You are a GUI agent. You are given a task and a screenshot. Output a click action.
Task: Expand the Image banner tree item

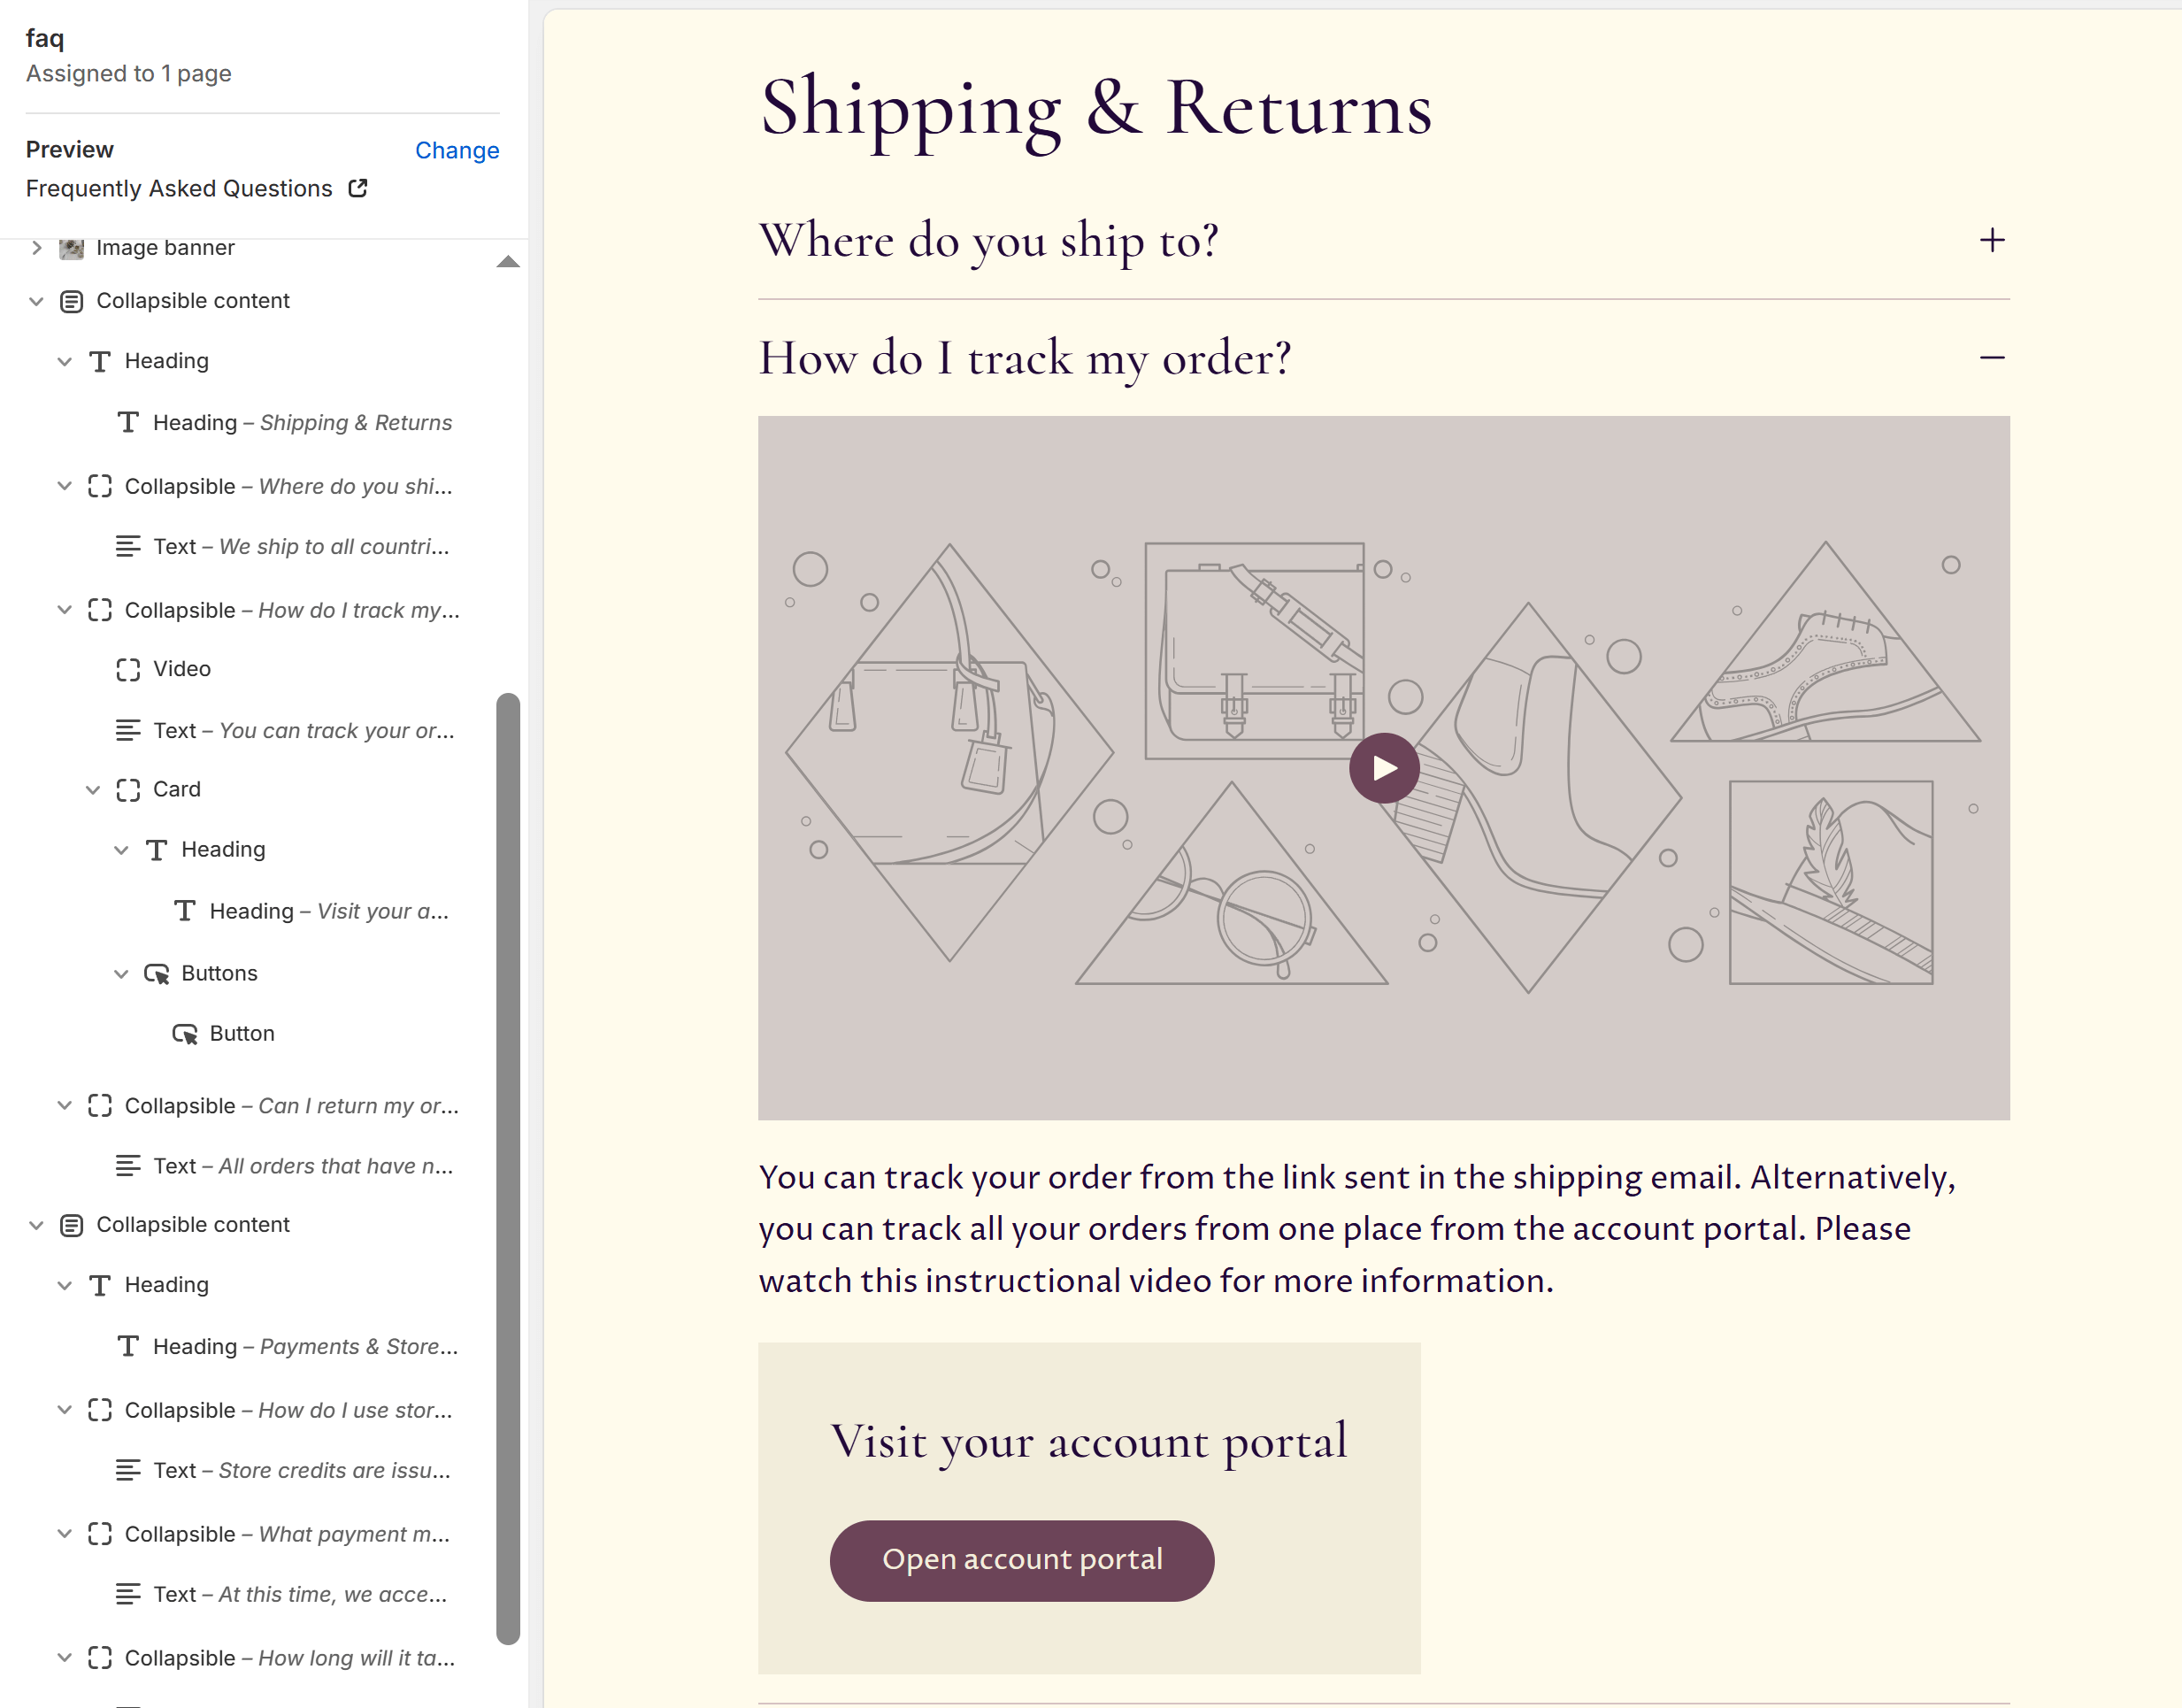(x=36, y=247)
